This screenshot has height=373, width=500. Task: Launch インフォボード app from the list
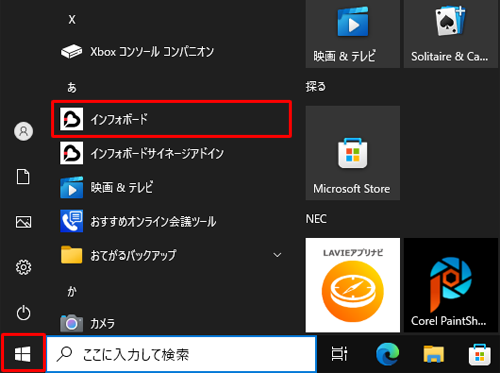pyautogui.click(x=171, y=119)
